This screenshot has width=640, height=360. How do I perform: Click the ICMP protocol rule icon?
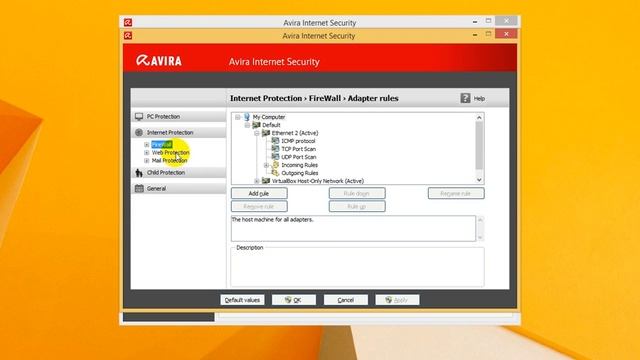click(x=276, y=141)
